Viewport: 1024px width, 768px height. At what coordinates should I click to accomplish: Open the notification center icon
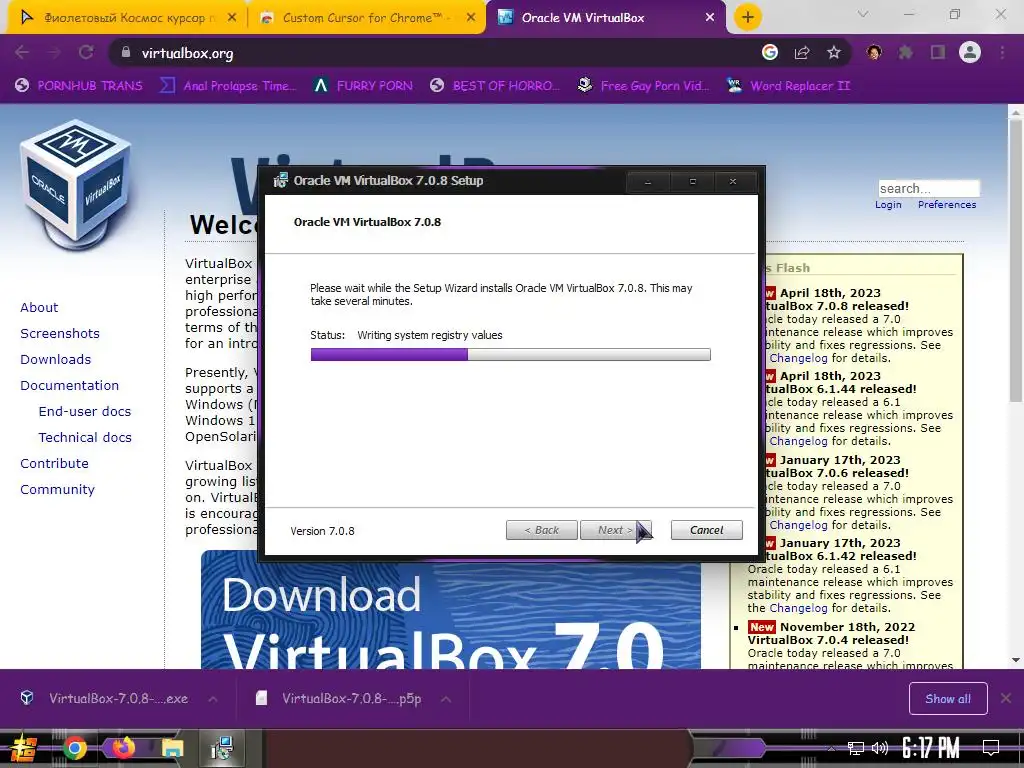click(x=991, y=748)
